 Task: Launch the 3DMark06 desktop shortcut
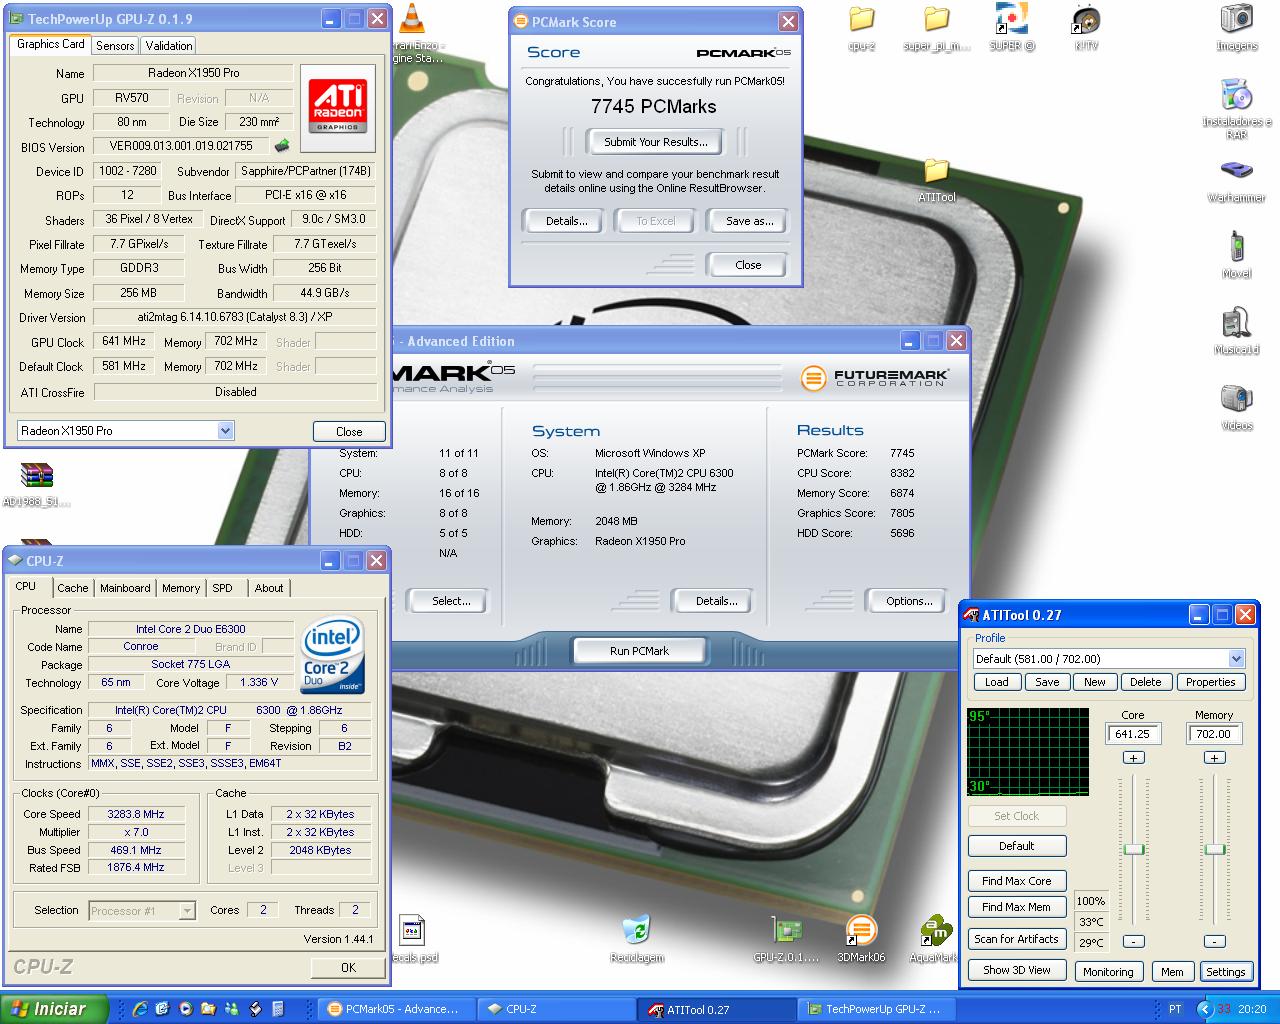pos(861,939)
